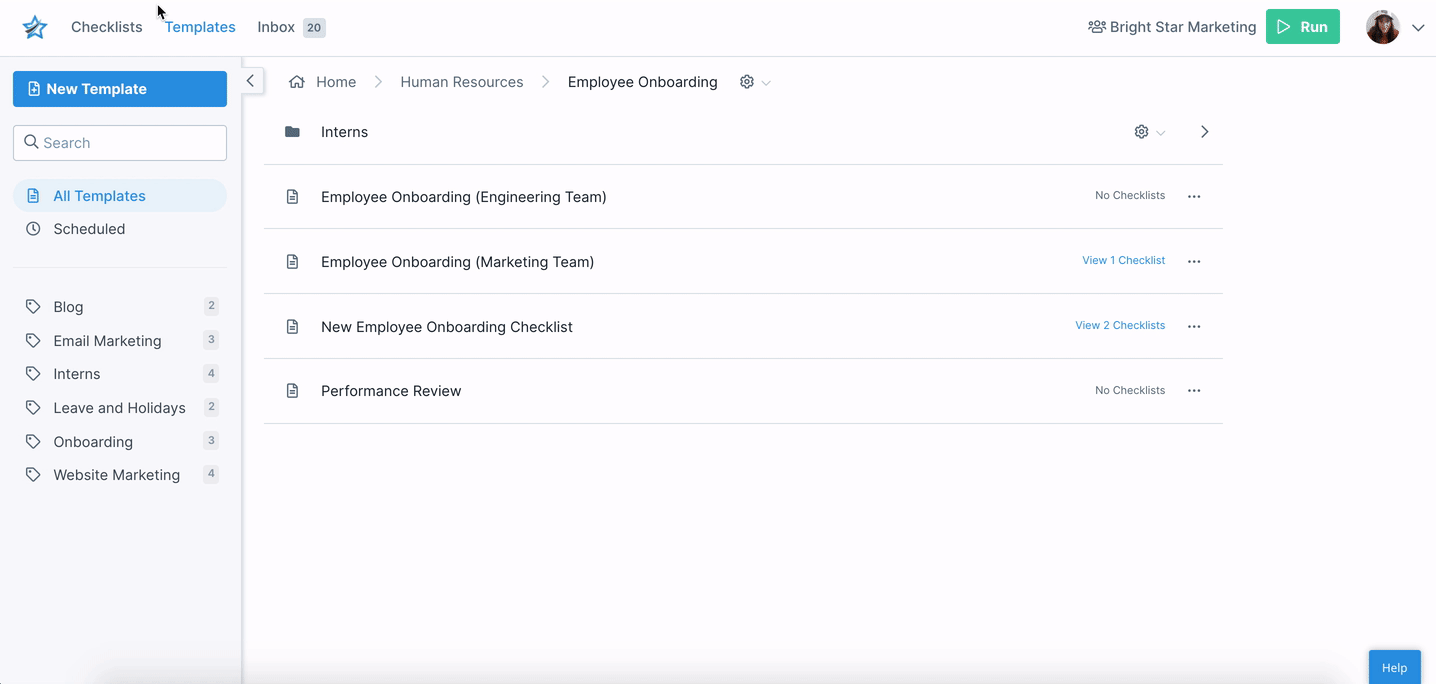Screen dimensions: 1436x684
Task: Expand the user account dropdown arrow
Action: (1418, 28)
